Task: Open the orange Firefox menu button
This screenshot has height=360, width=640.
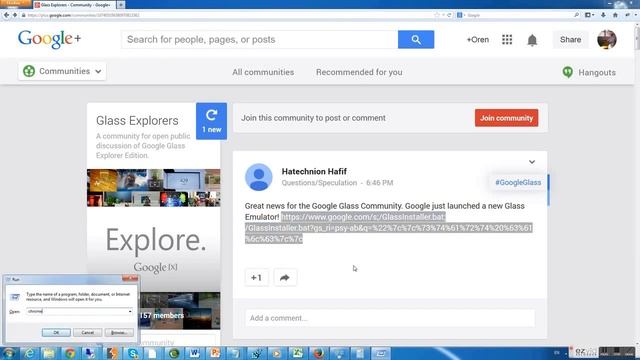Action: [16, 4]
